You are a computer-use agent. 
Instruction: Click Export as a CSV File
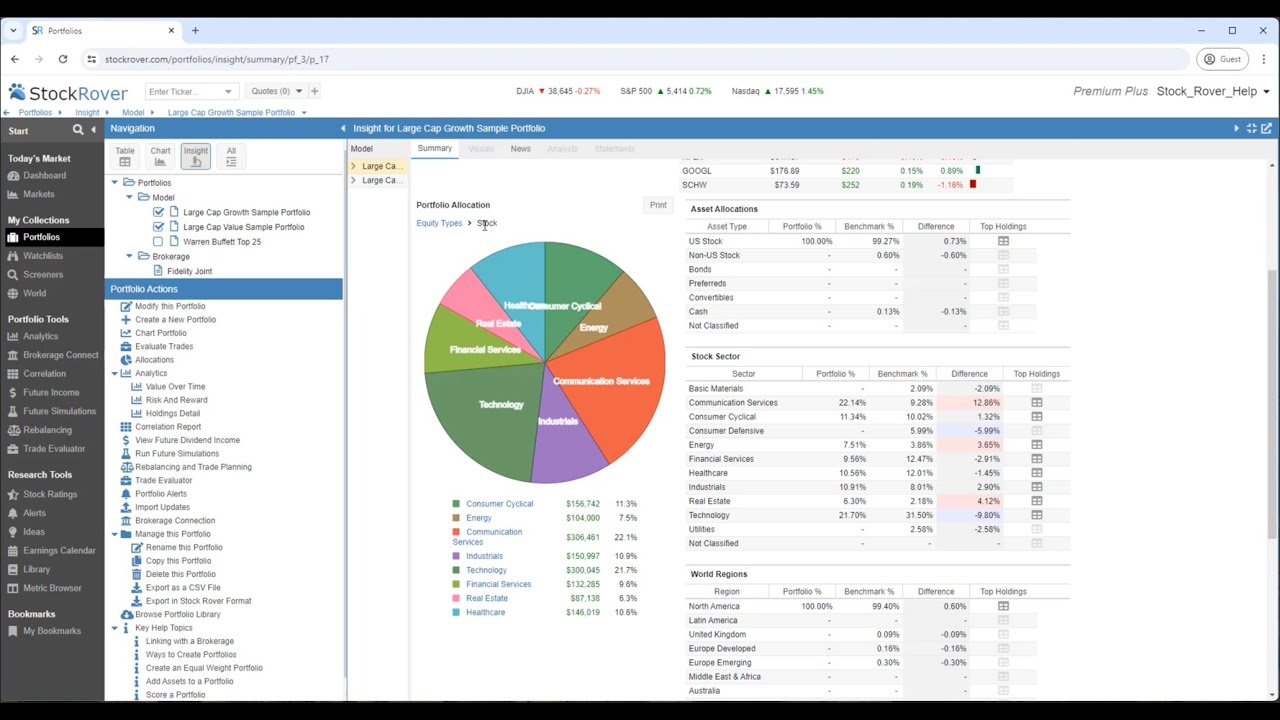(x=183, y=588)
